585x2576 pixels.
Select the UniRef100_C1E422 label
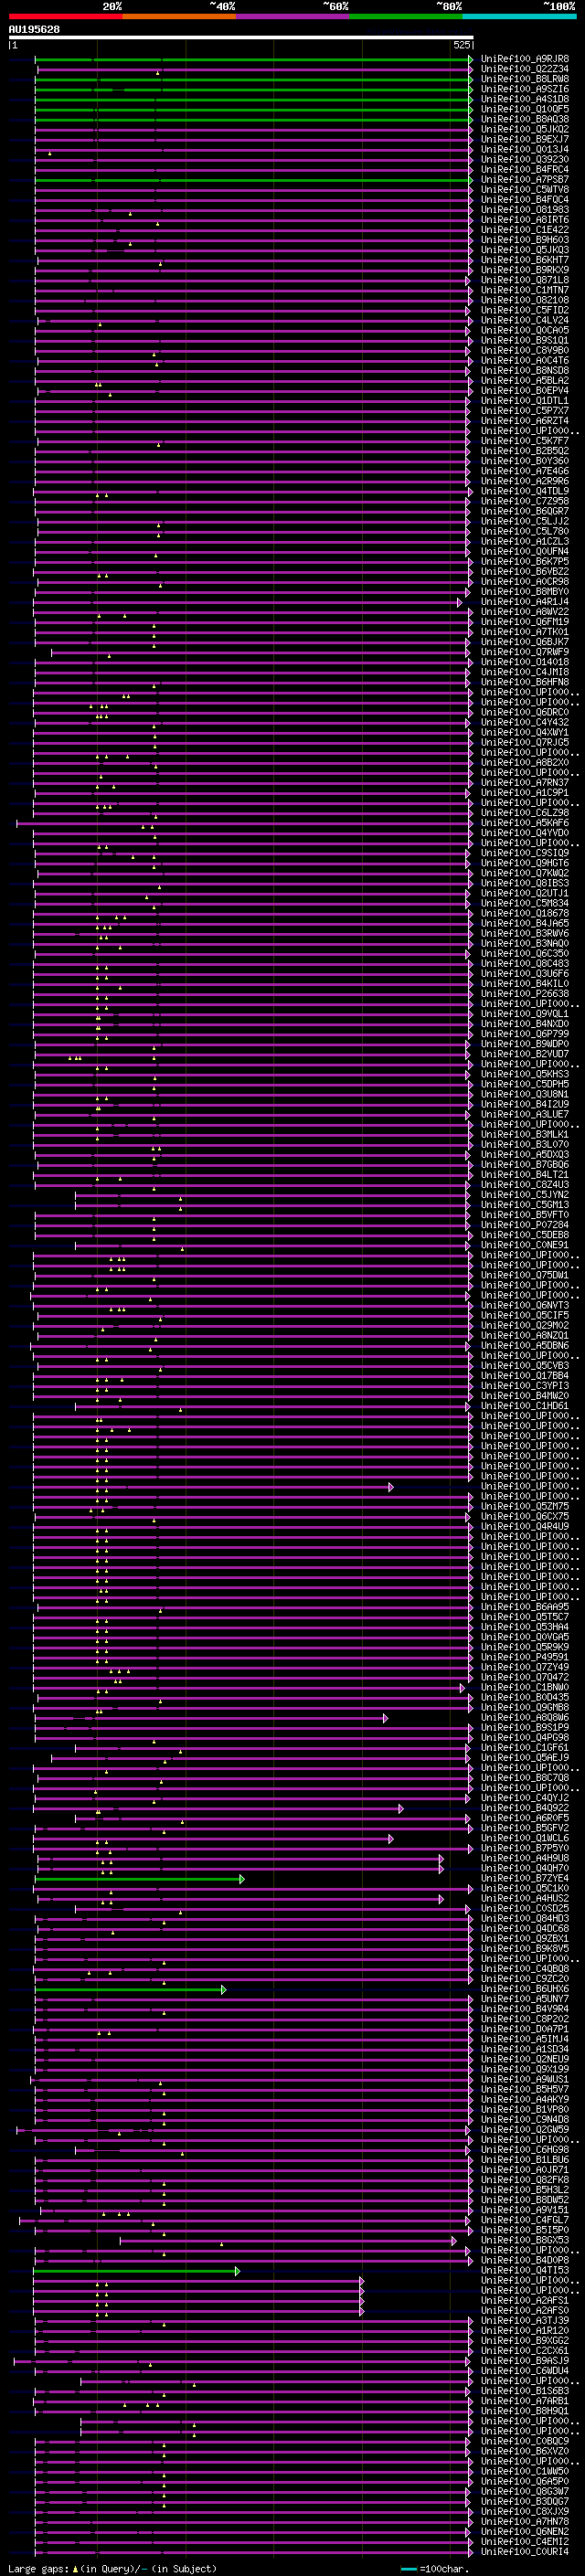coord(525,230)
